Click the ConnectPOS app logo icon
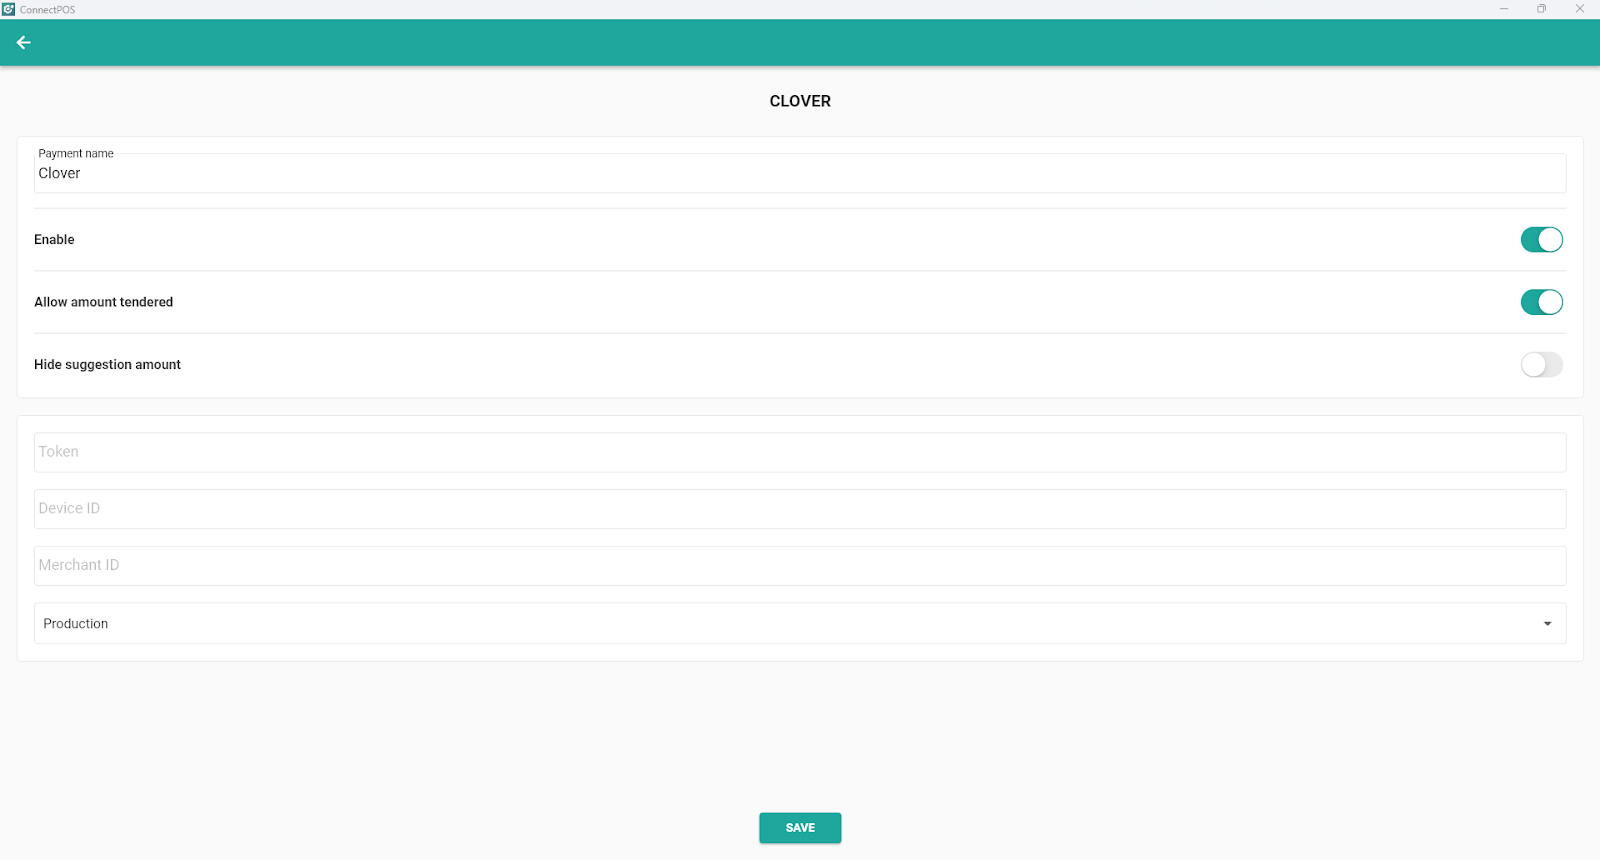This screenshot has width=1600, height=860. (x=9, y=9)
